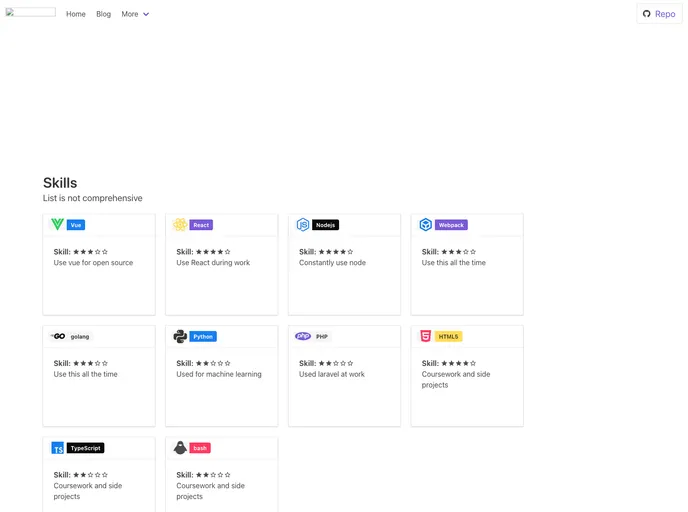Open the Blog menu item

pos(104,14)
